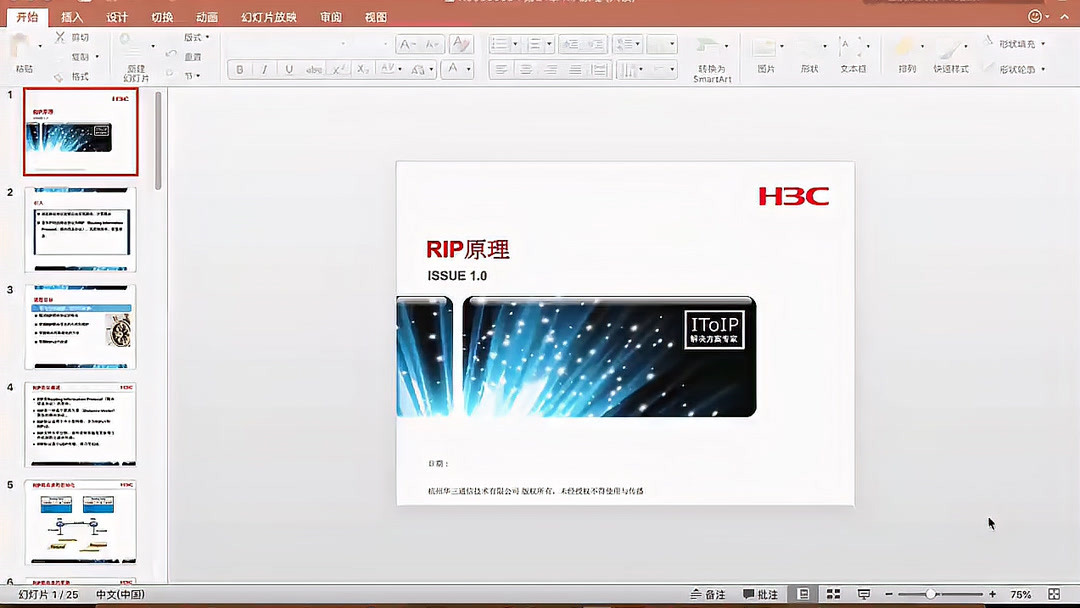
Task: Switch to slide sorter view icon
Action: (833, 594)
